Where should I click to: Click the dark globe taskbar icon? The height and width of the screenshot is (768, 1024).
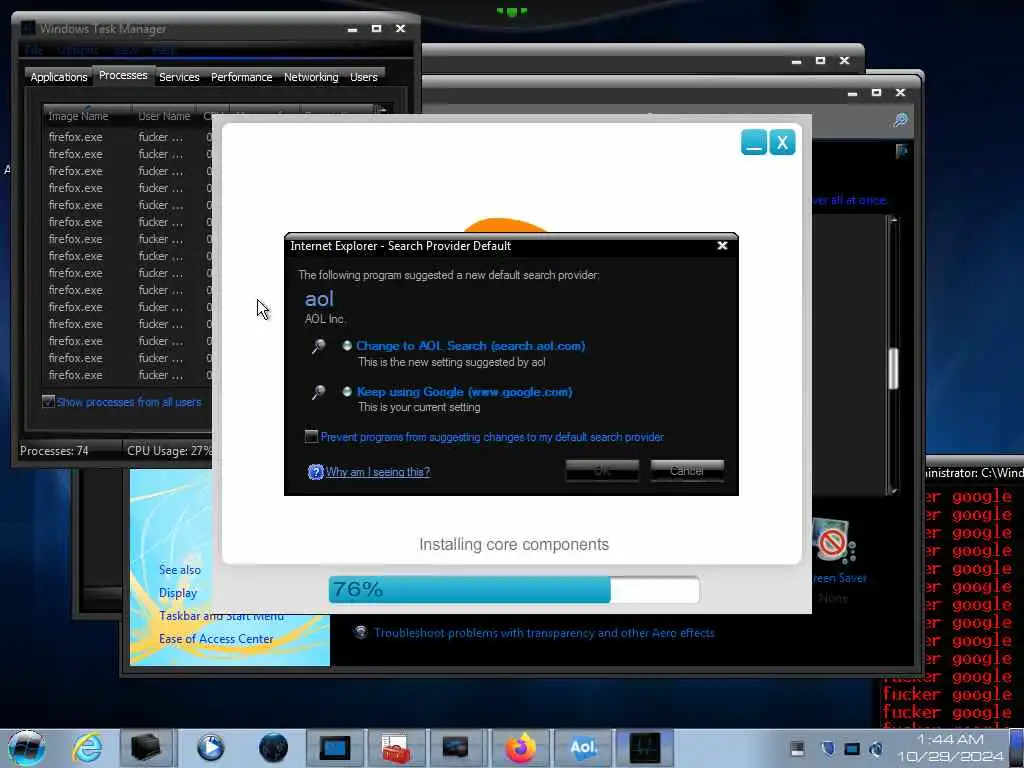pyautogui.click(x=273, y=748)
